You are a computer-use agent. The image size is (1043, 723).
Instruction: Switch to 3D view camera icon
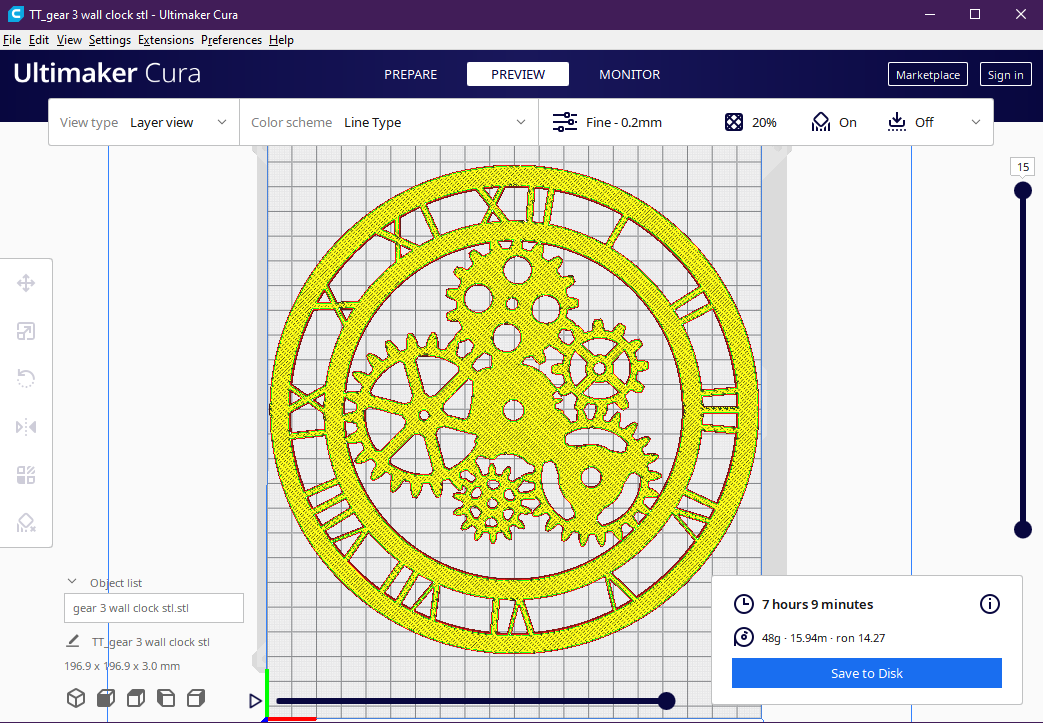[x=76, y=698]
